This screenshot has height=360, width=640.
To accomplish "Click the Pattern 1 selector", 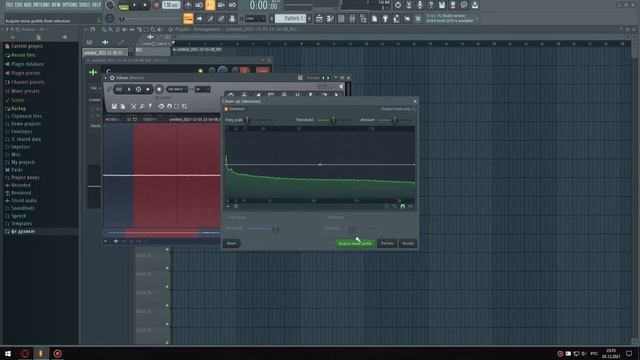I will coord(290,19).
